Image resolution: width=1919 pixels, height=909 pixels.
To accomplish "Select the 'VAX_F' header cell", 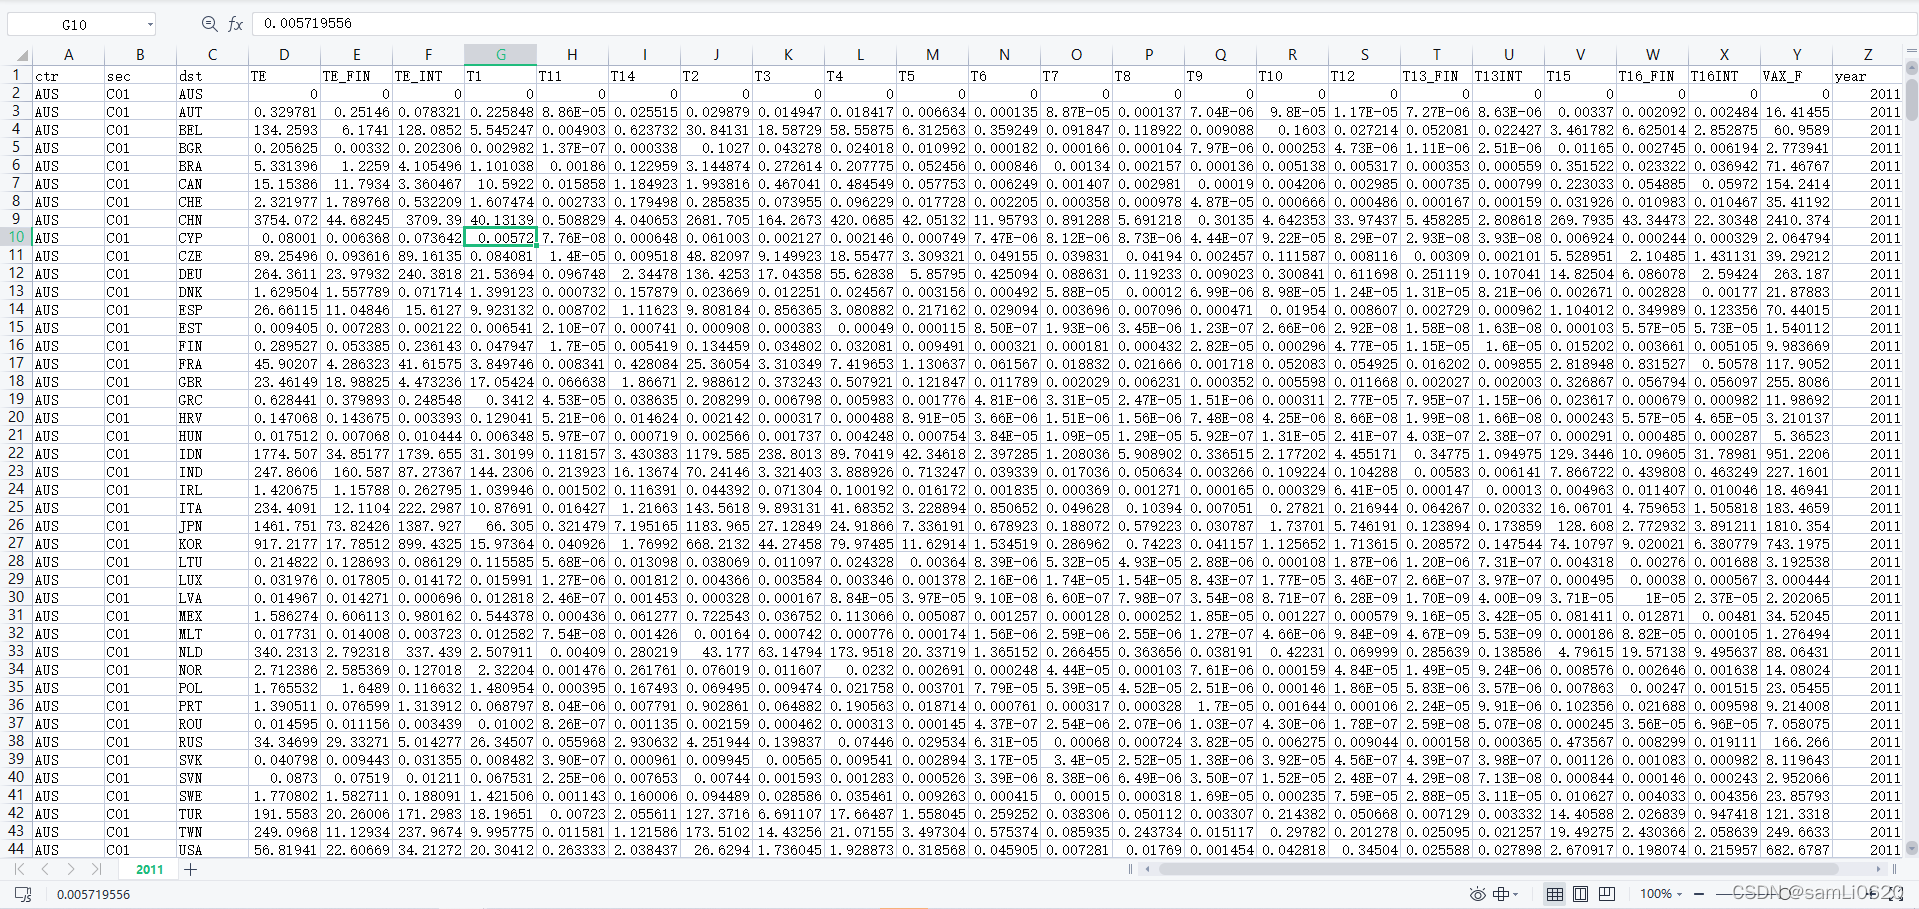I will tap(1796, 76).
